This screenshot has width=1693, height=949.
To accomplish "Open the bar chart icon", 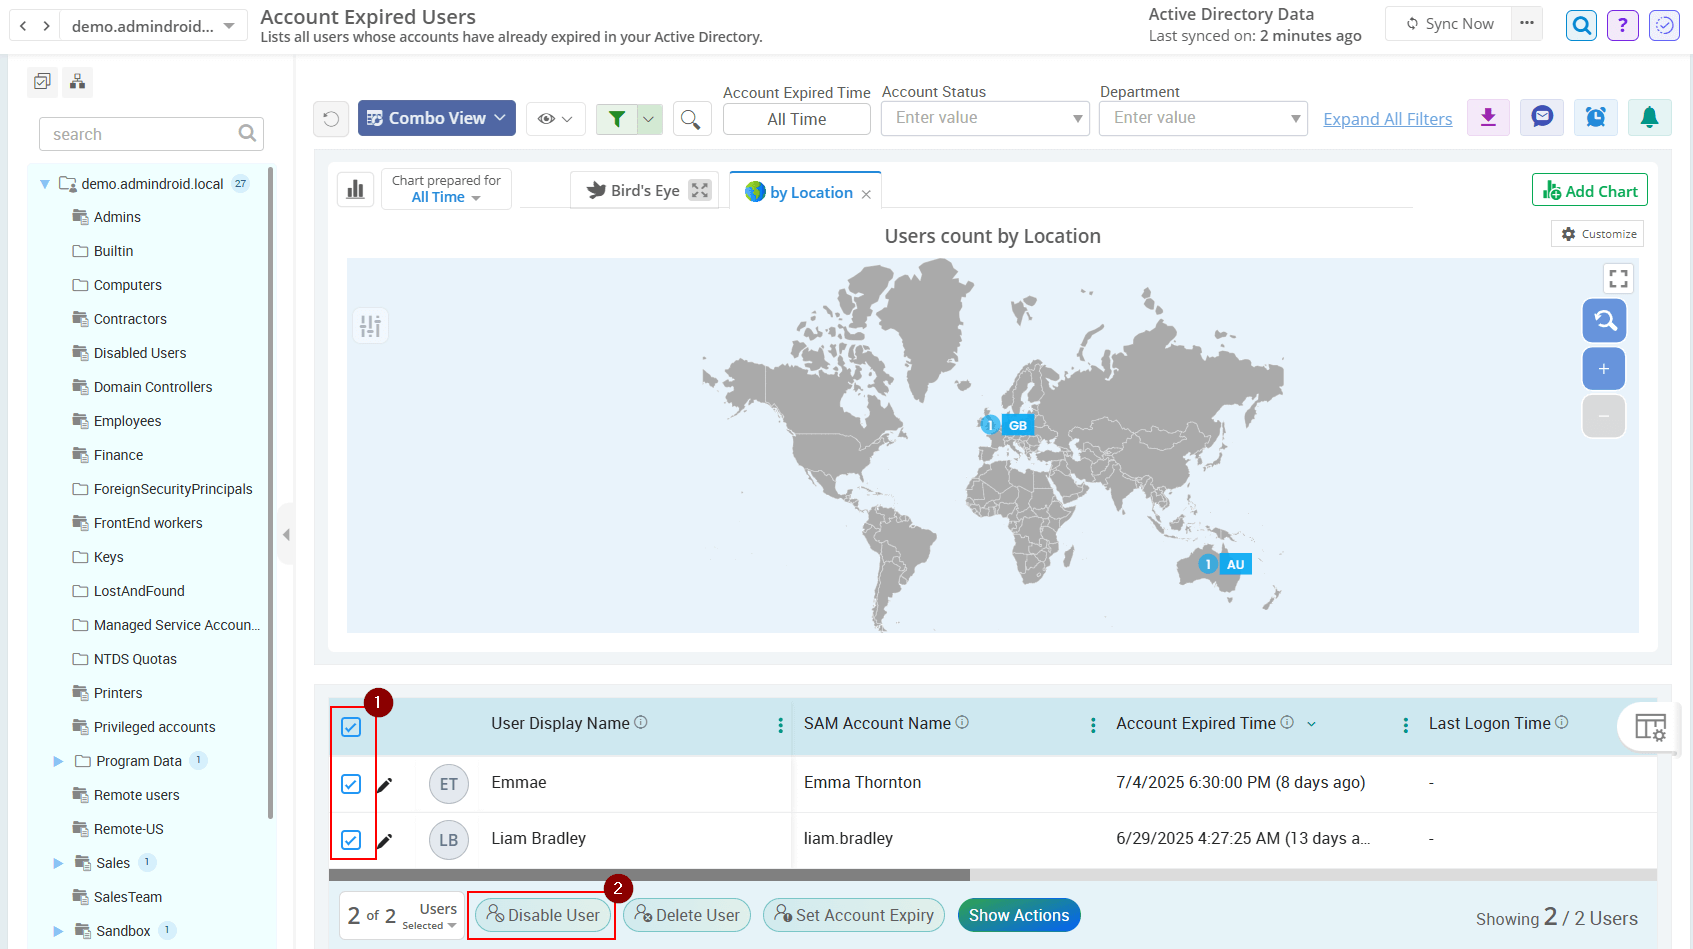I will point(355,189).
